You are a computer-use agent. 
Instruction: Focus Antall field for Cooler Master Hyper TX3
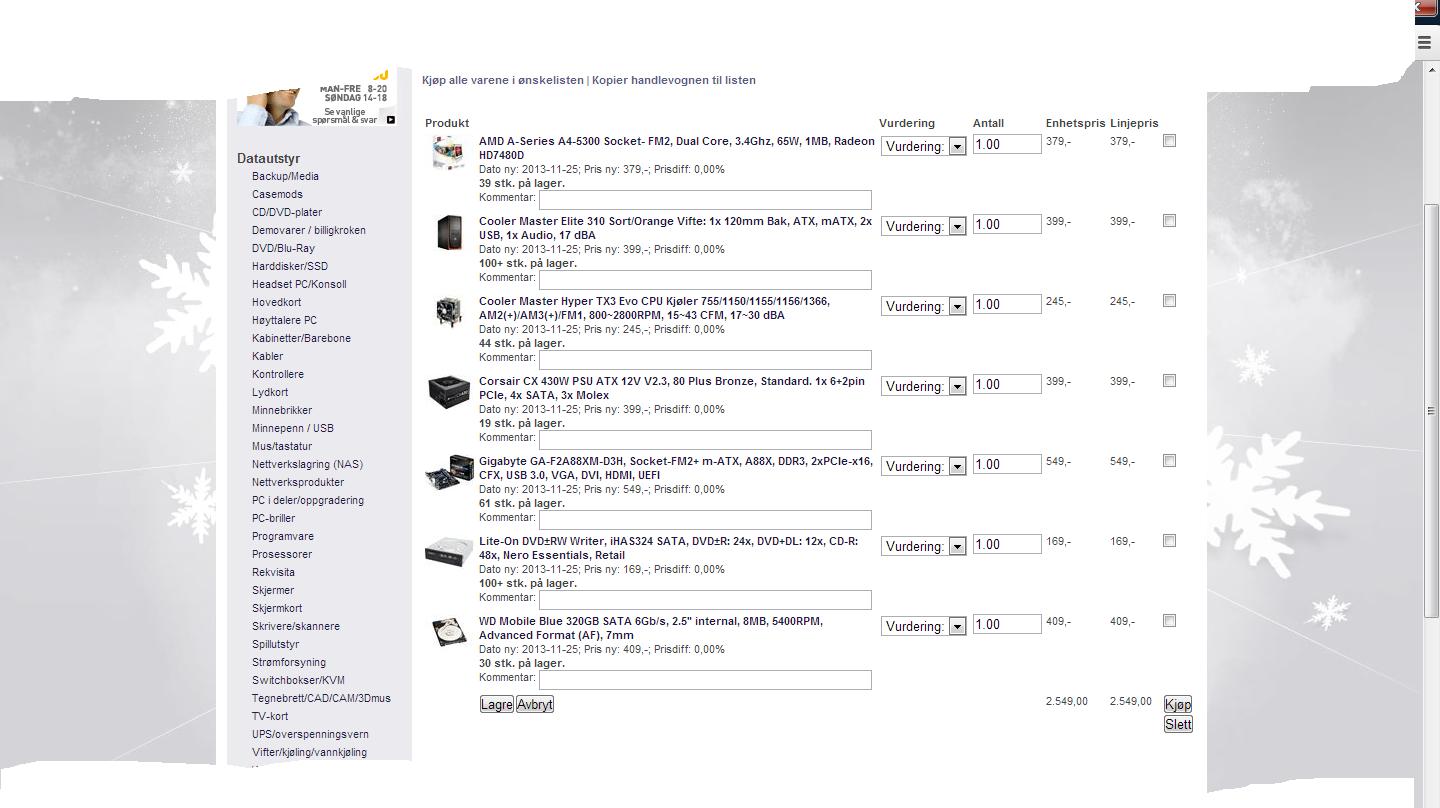(x=1007, y=304)
